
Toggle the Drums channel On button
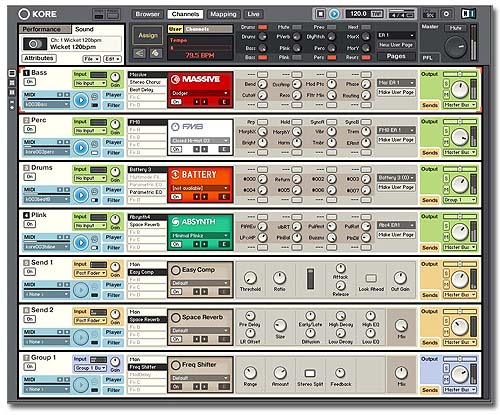29,177
